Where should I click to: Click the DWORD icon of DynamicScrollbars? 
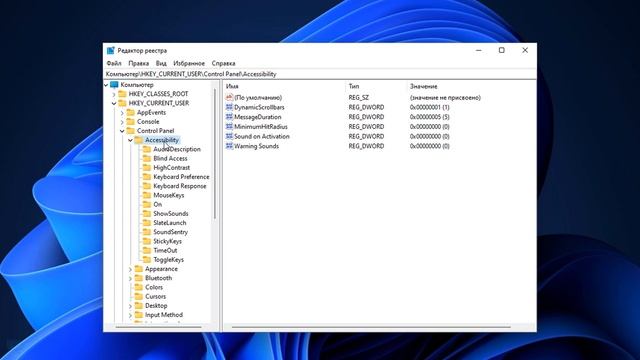(x=229, y=107)
